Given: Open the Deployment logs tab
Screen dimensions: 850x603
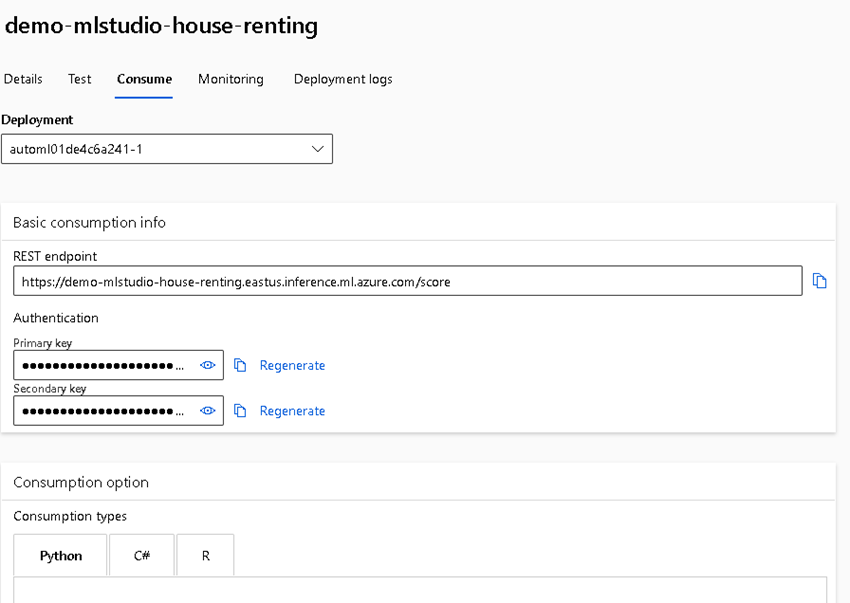Looking at the screenshot, I should click(x=342, y=79).
